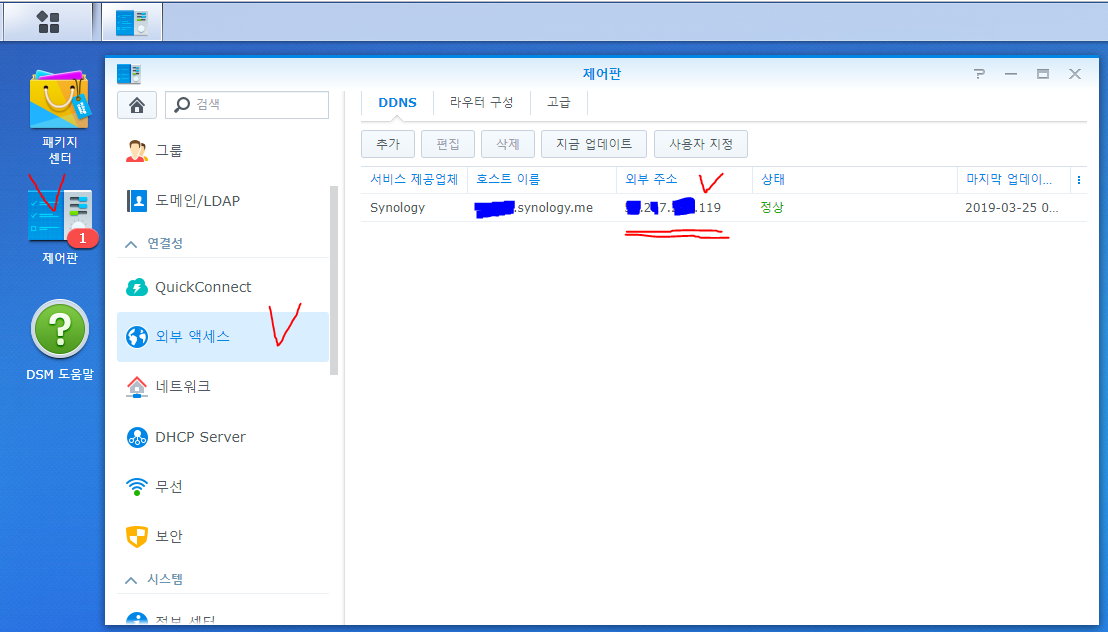
Task: Click the 2019-03-25 last update cell
Action: 1014,208
